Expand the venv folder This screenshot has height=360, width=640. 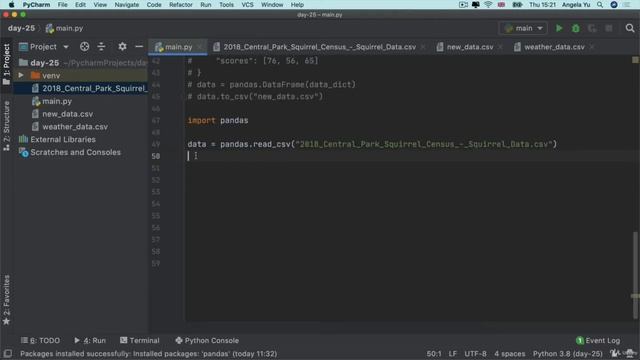tap(21, 76)
